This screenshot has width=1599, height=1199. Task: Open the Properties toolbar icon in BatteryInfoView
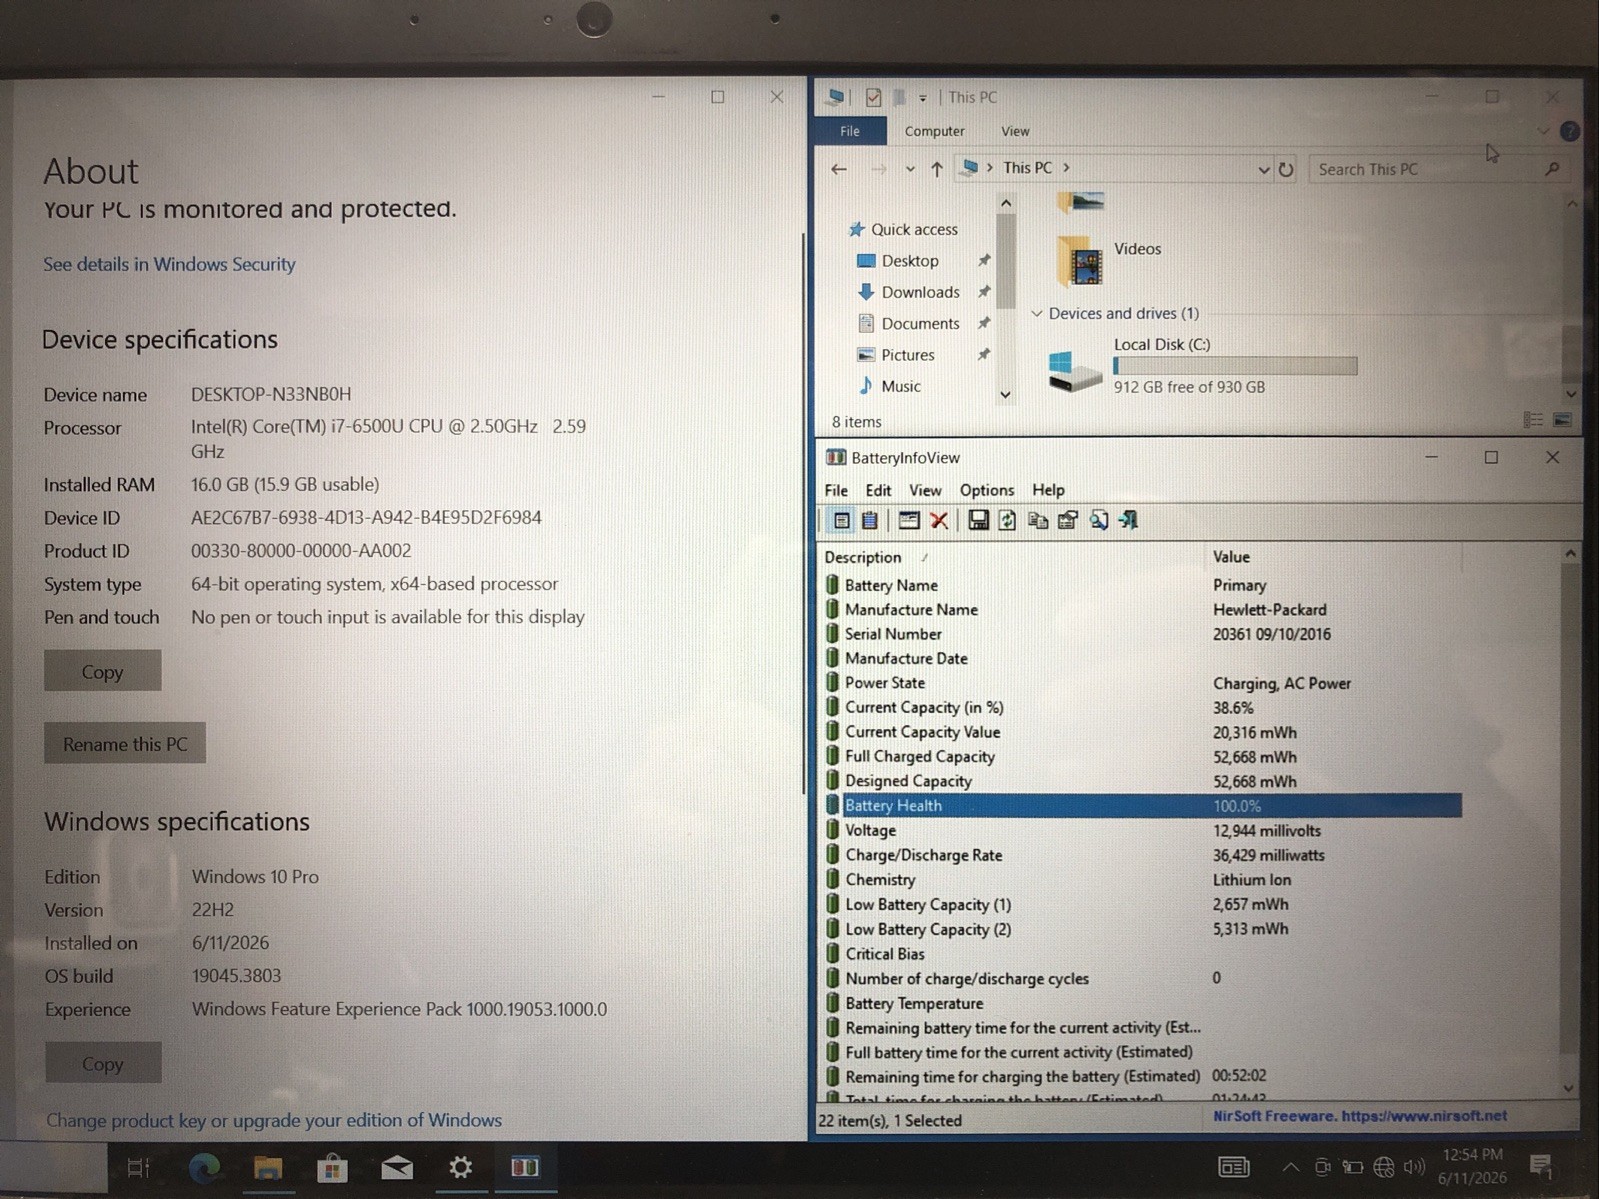coord(1068,520)
